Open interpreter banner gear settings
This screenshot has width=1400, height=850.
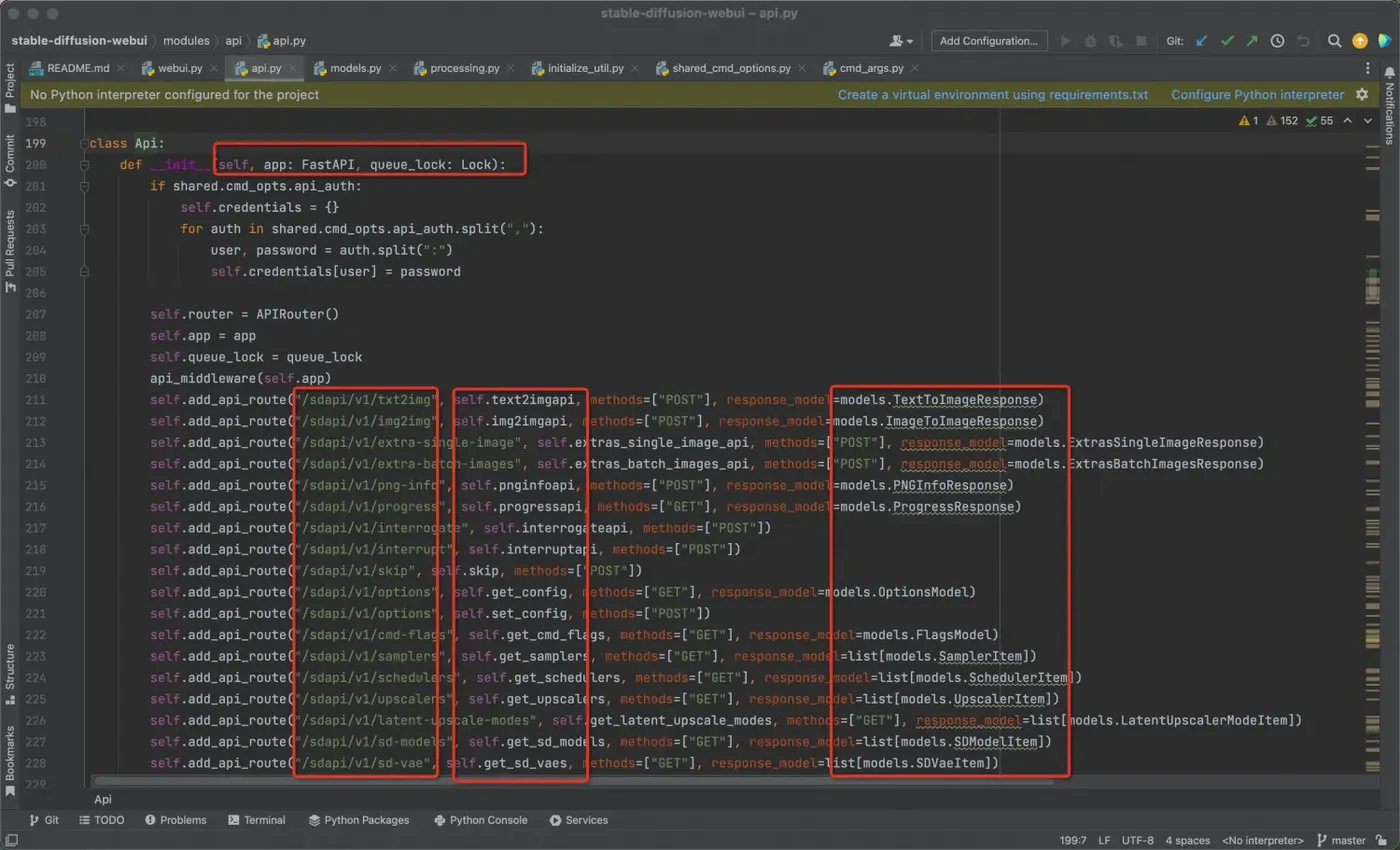[x=1361, y=95]
